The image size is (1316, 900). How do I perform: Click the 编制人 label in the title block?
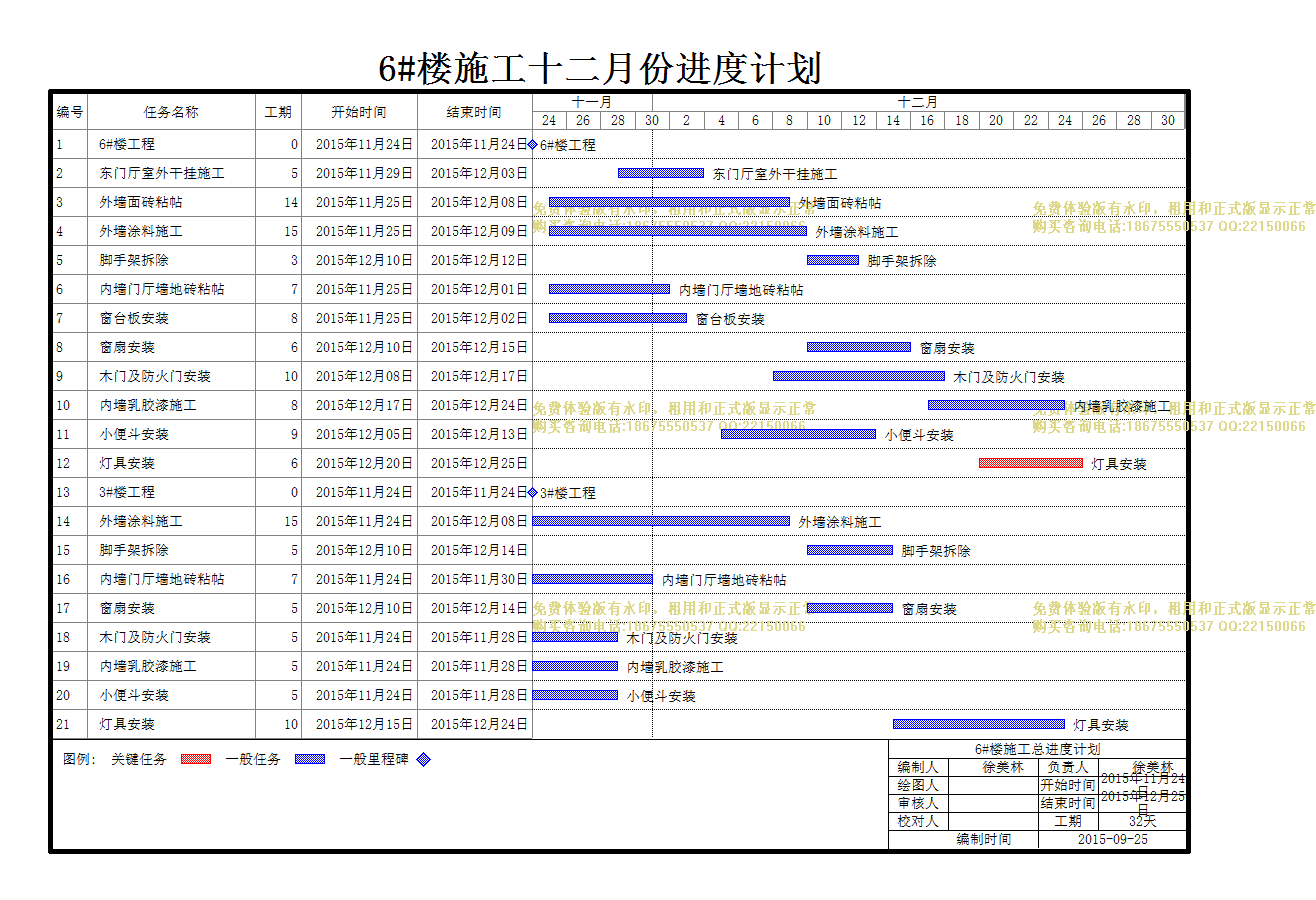pos(918,767)
